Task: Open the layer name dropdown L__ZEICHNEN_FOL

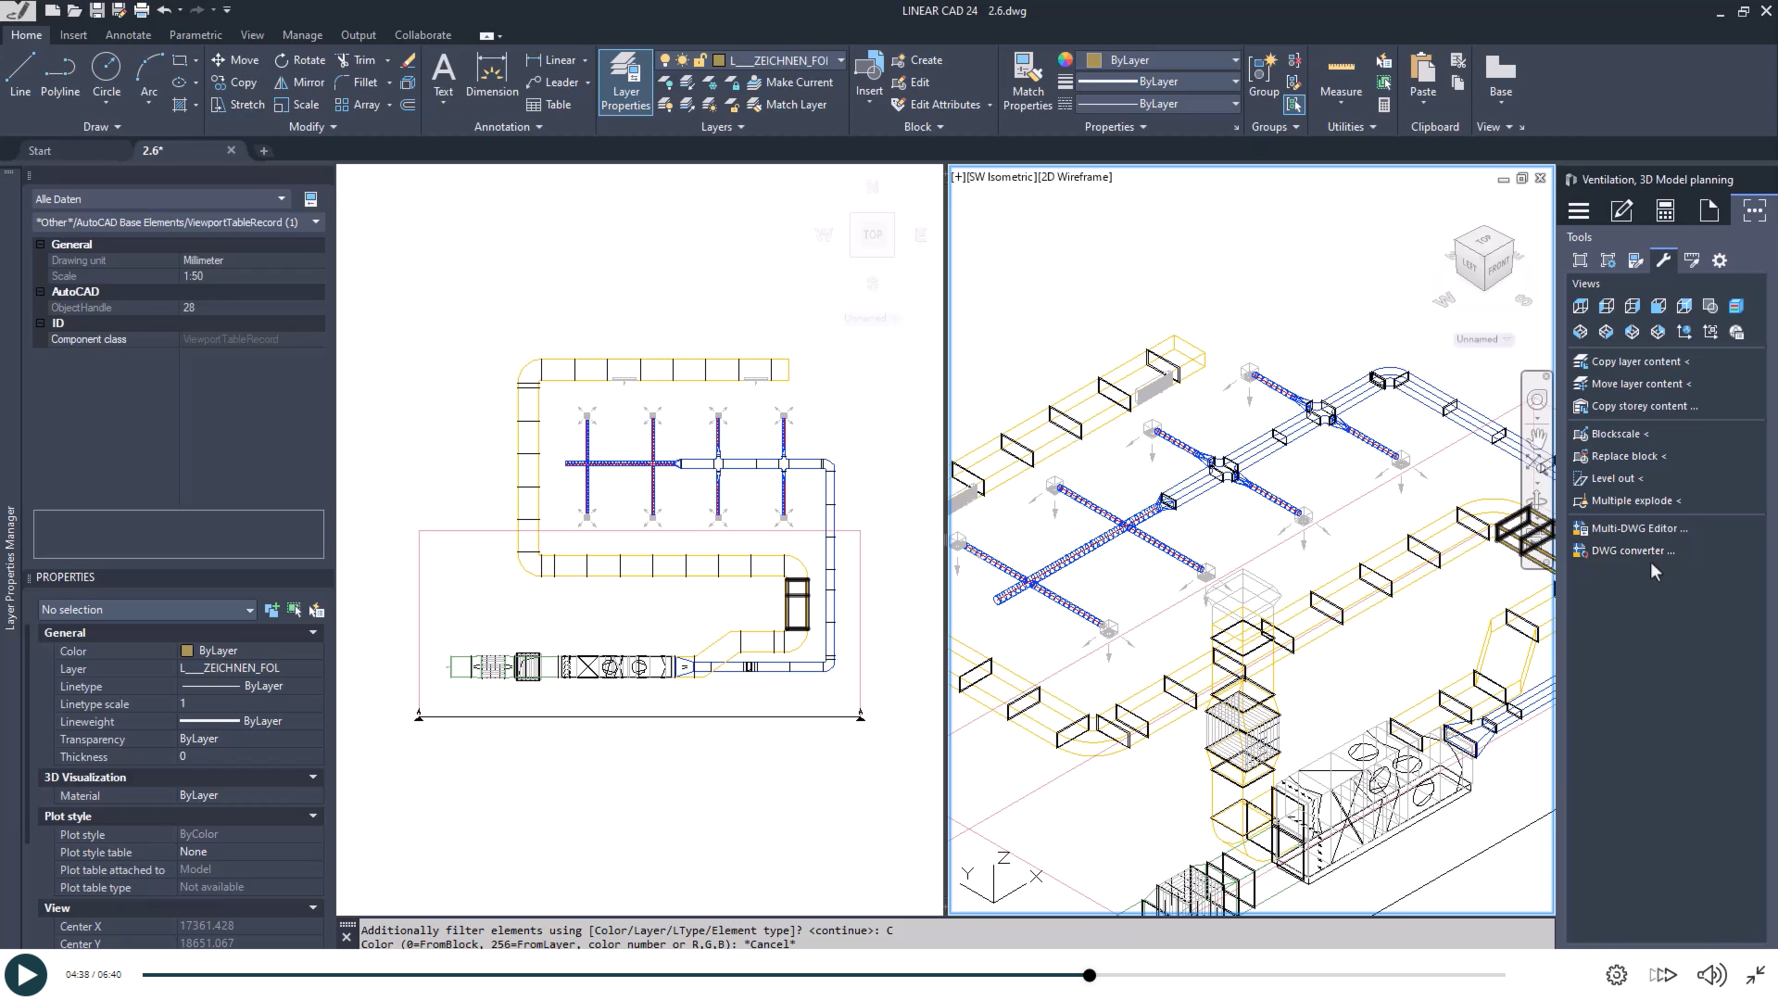Action: point(840,60)
